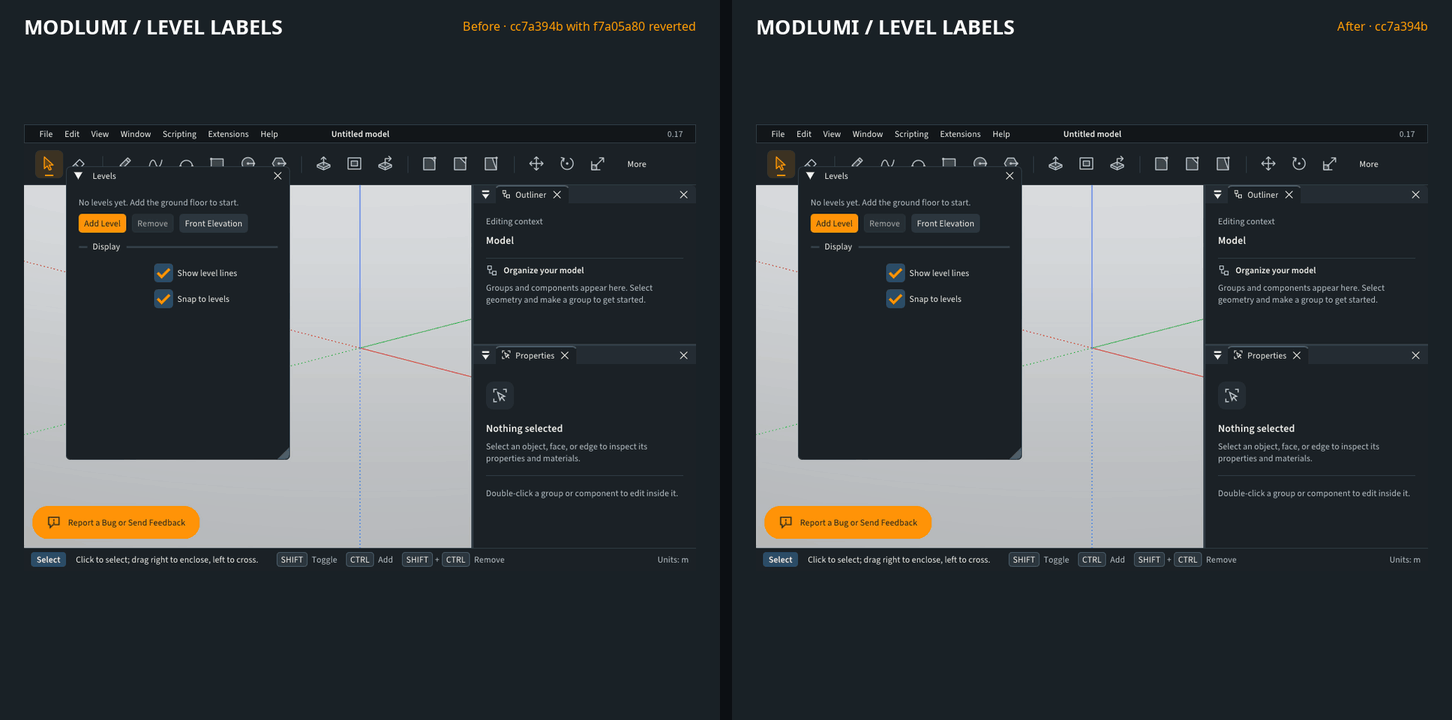
Task: Disable Snap to levels in After panel
Action: pyautogui.click(x=895, y=299)
